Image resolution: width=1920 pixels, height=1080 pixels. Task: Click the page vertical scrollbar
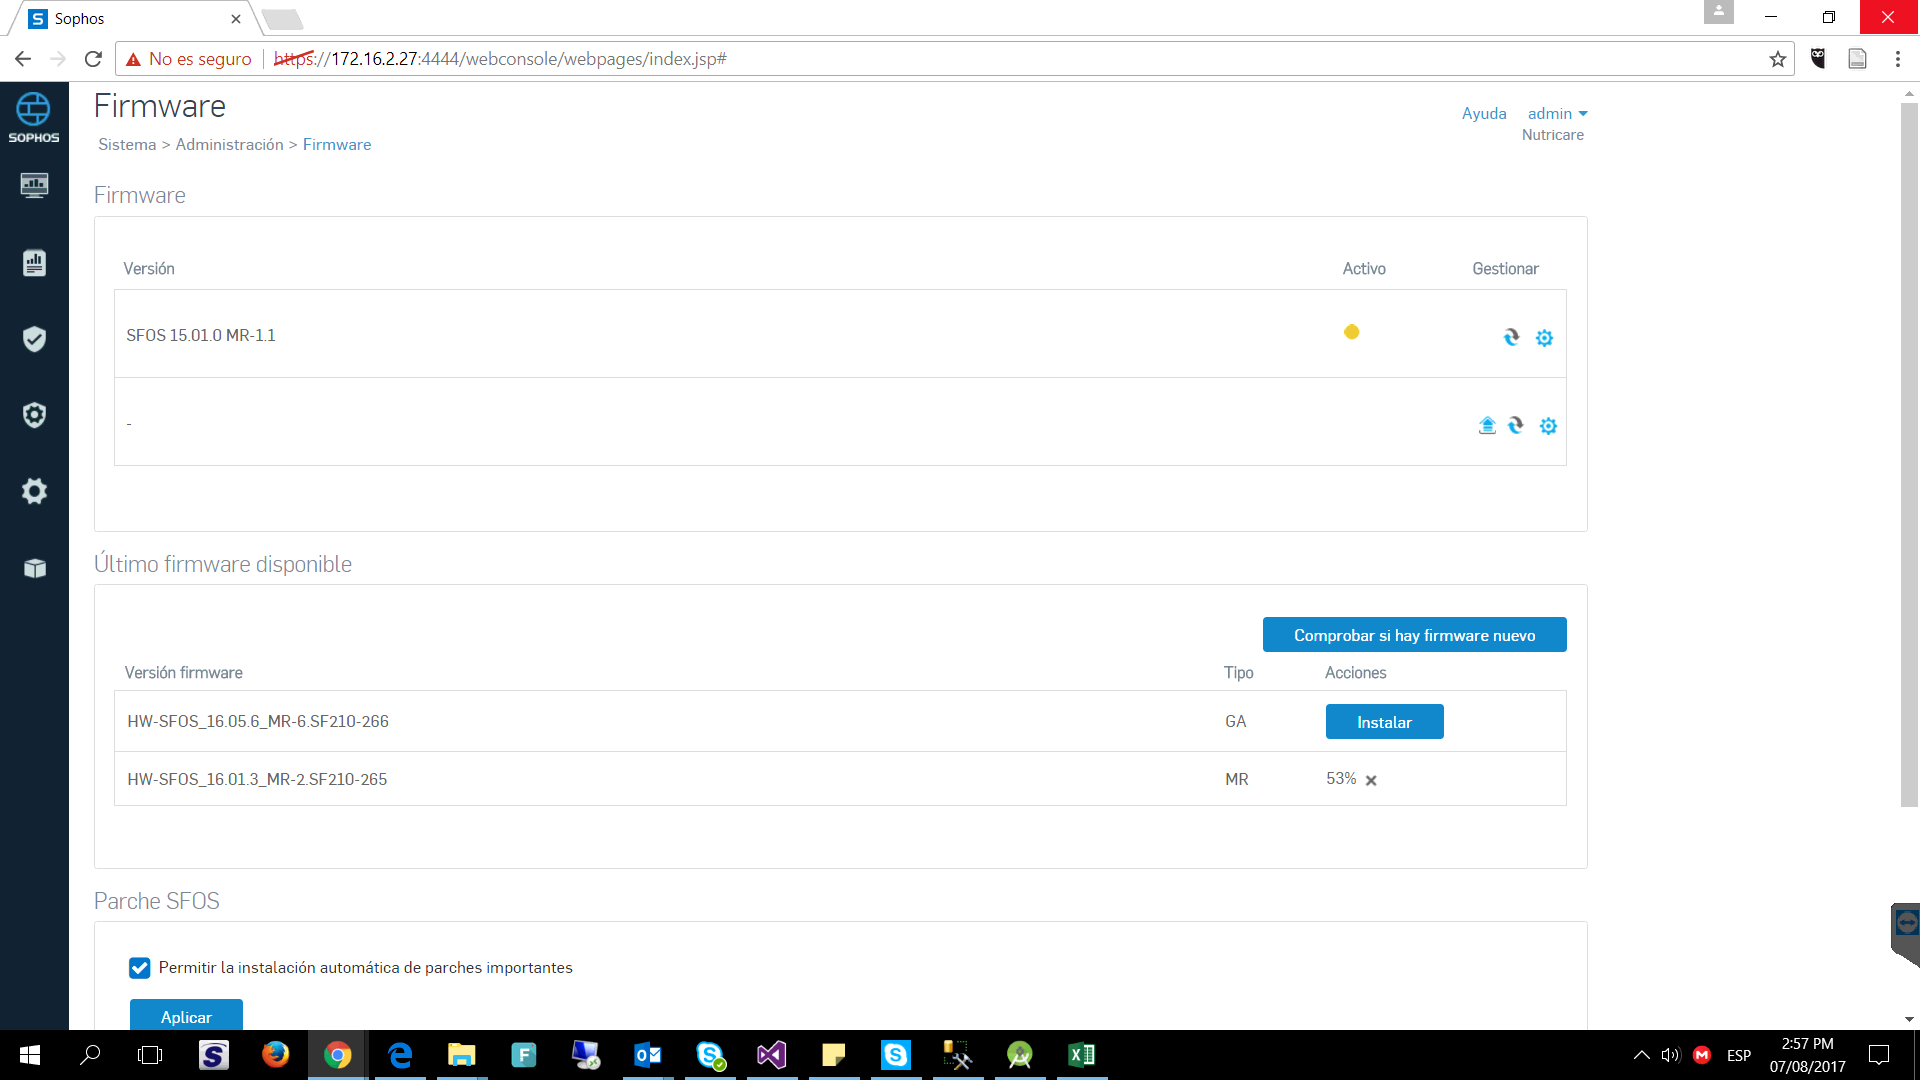click(1909, 455)
